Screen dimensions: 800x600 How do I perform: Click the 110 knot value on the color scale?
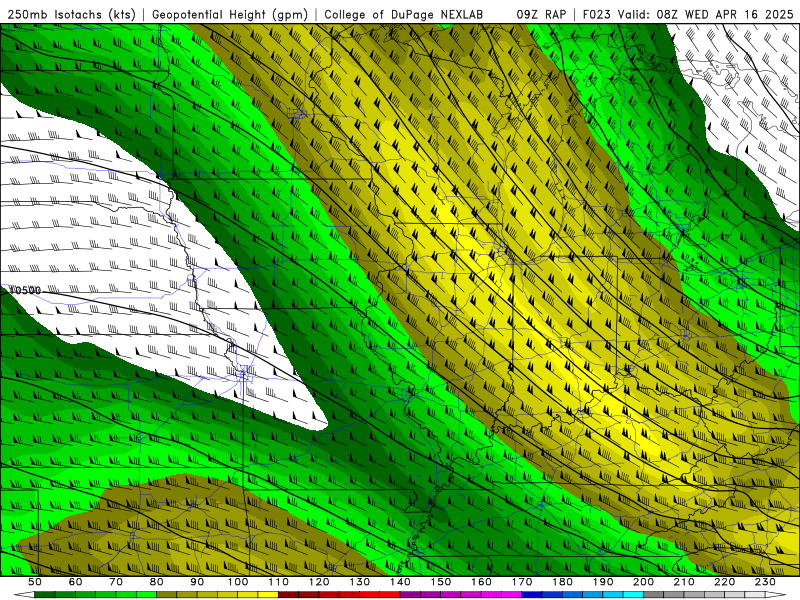tap(279, 582)
